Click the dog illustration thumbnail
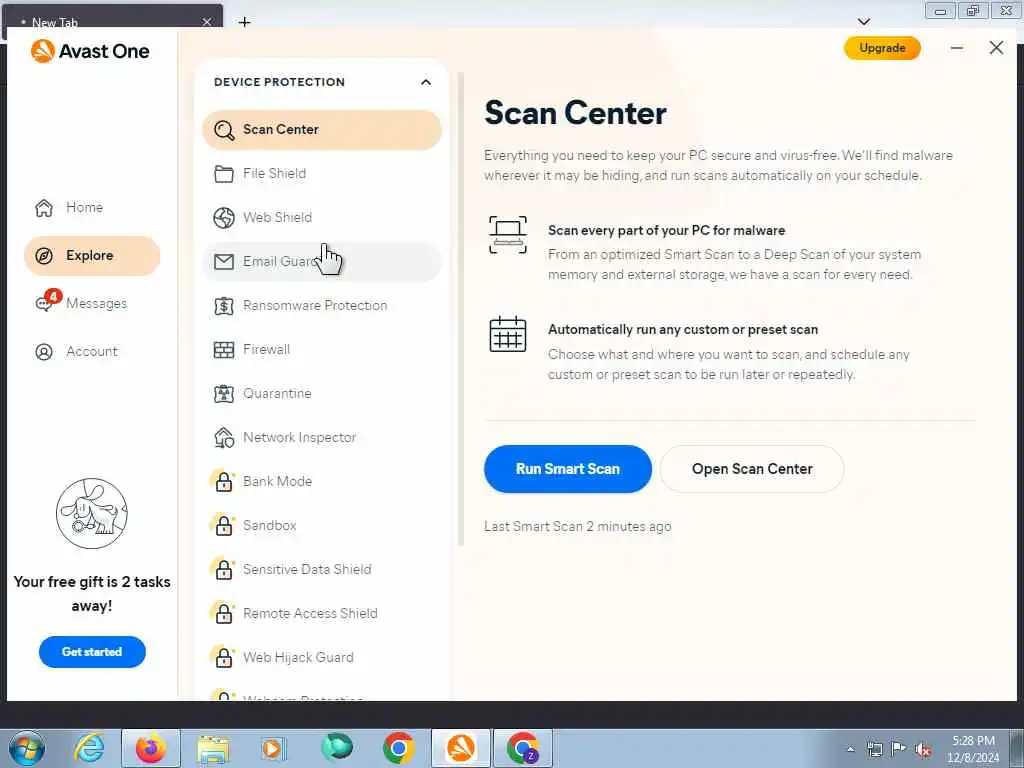 (91, 513)
